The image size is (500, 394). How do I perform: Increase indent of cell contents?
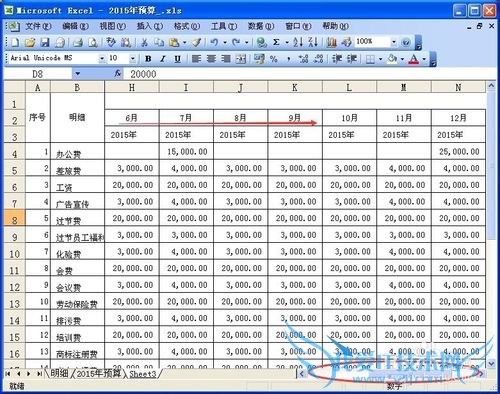352,59
